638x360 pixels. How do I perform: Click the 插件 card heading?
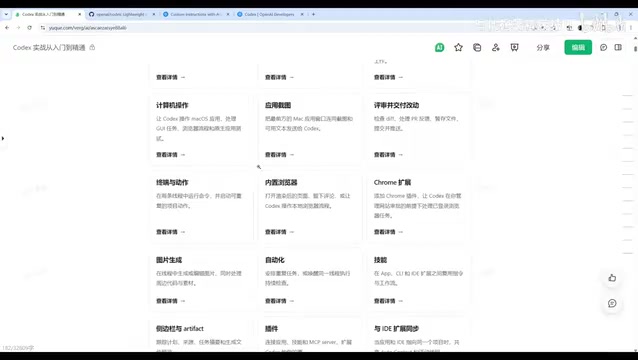271,329
